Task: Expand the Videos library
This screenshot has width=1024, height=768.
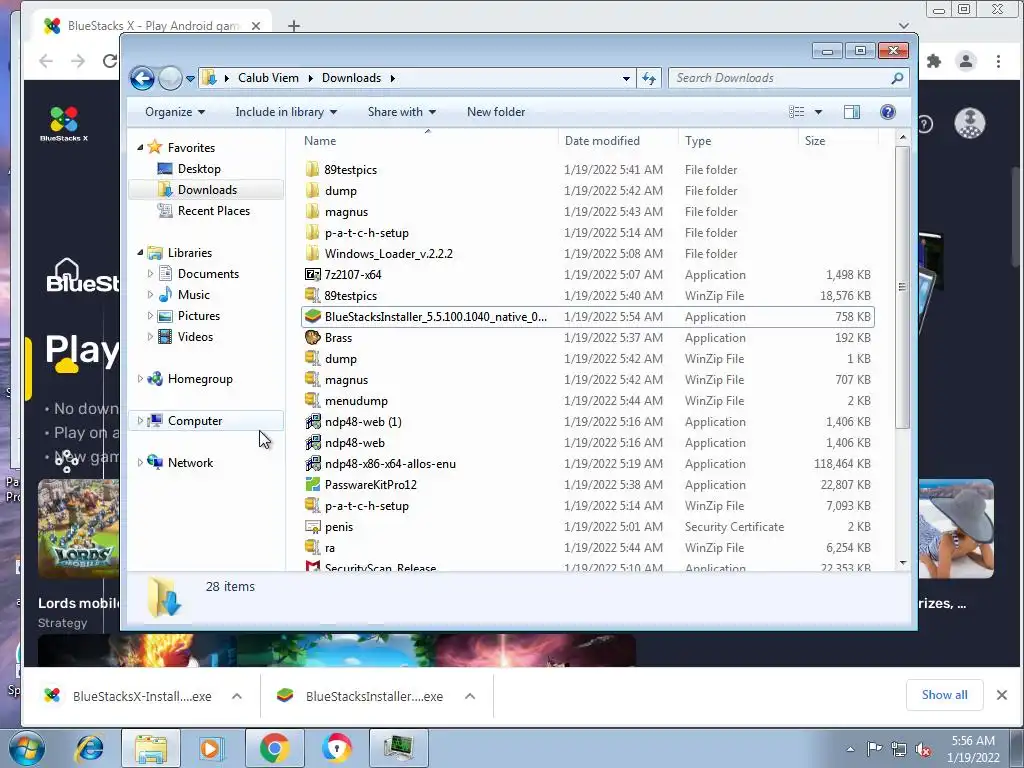Action: coord(150,336)
